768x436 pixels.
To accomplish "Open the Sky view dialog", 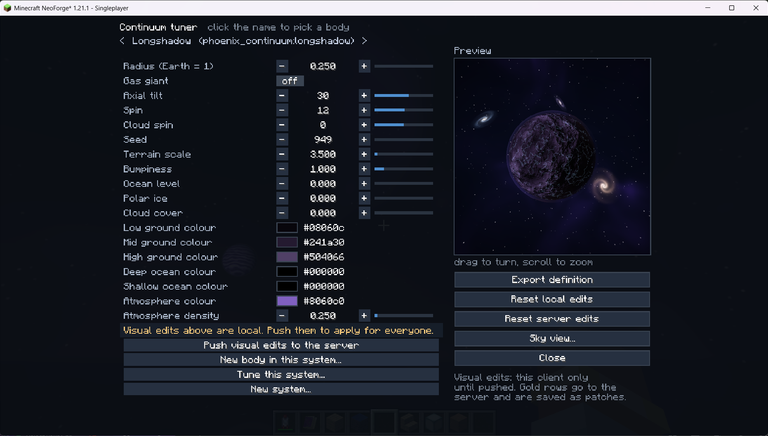I will point(552,339).
